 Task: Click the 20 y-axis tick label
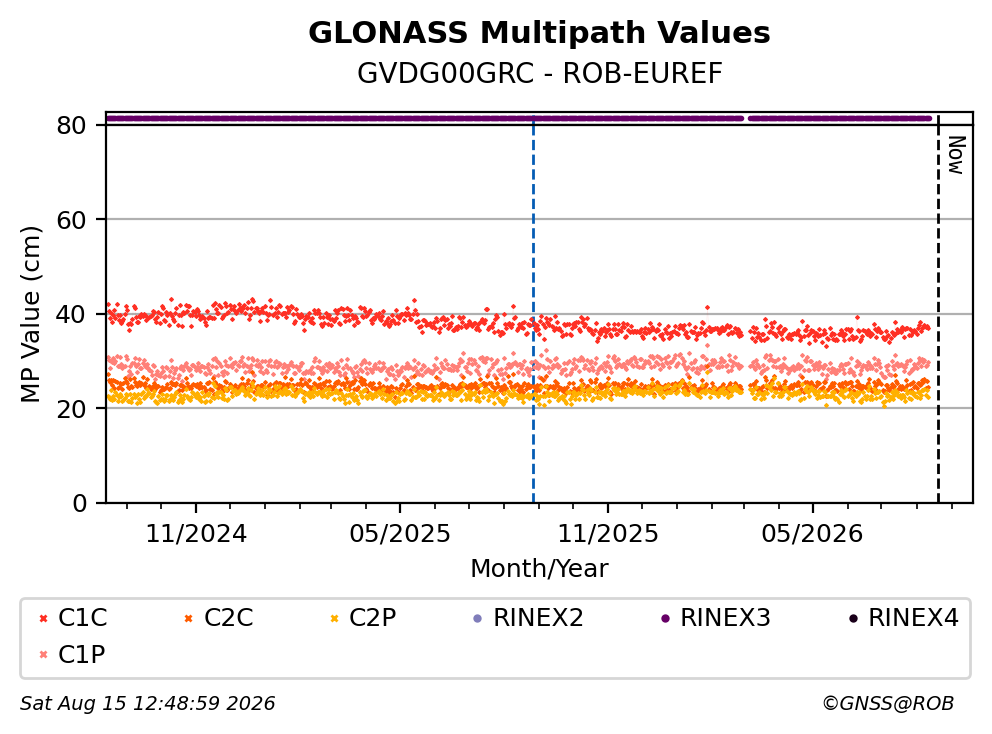tap(71, 409)
